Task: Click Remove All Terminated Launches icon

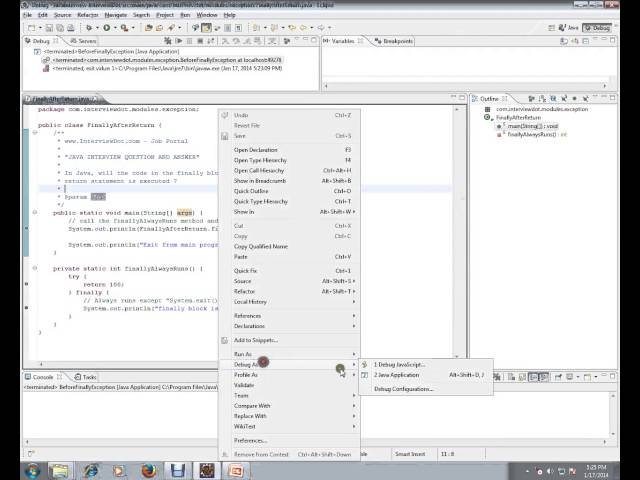Action: coord(167,41)
